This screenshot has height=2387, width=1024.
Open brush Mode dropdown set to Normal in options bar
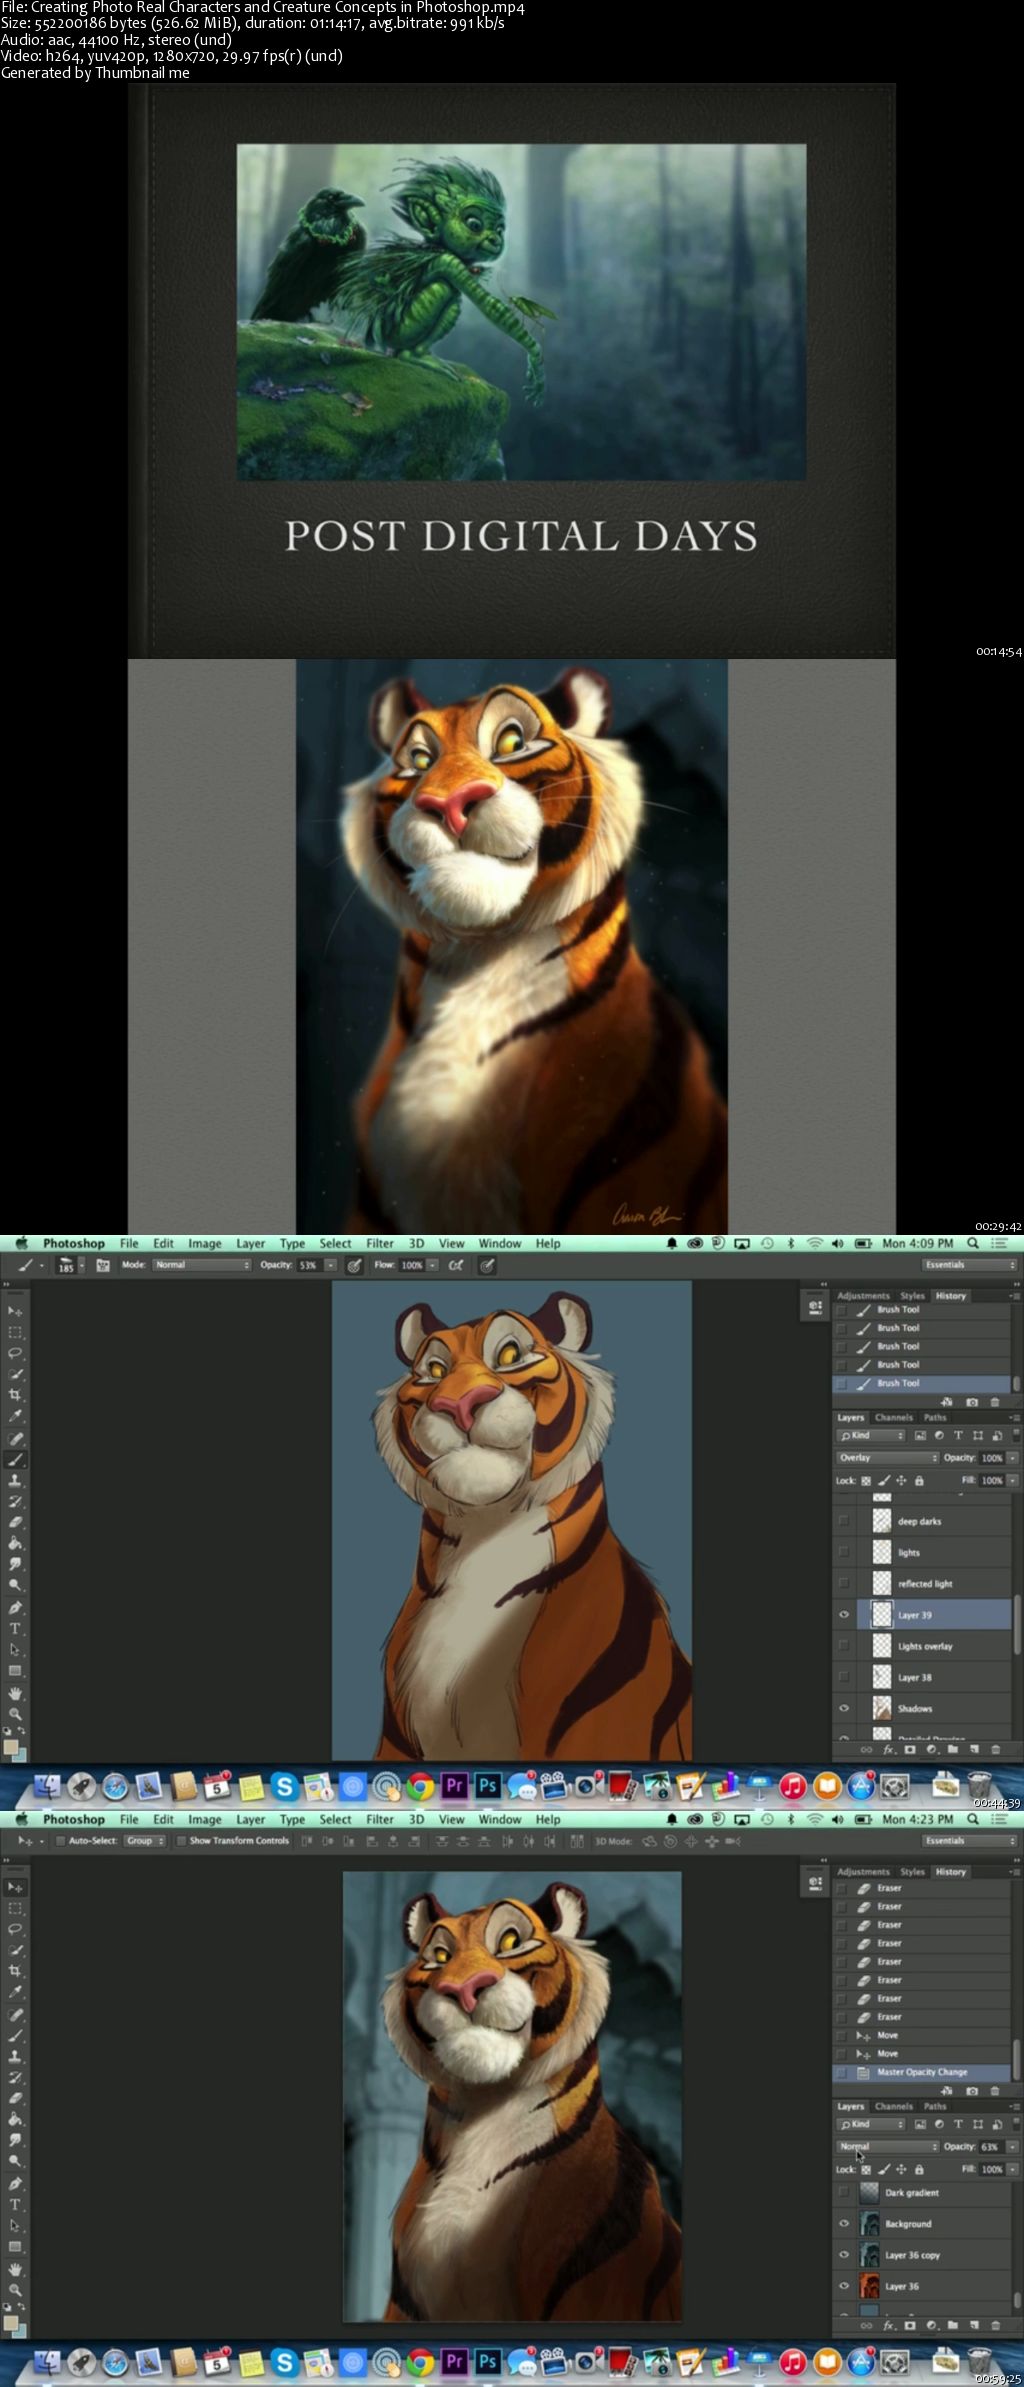[x=201, y=1265]
